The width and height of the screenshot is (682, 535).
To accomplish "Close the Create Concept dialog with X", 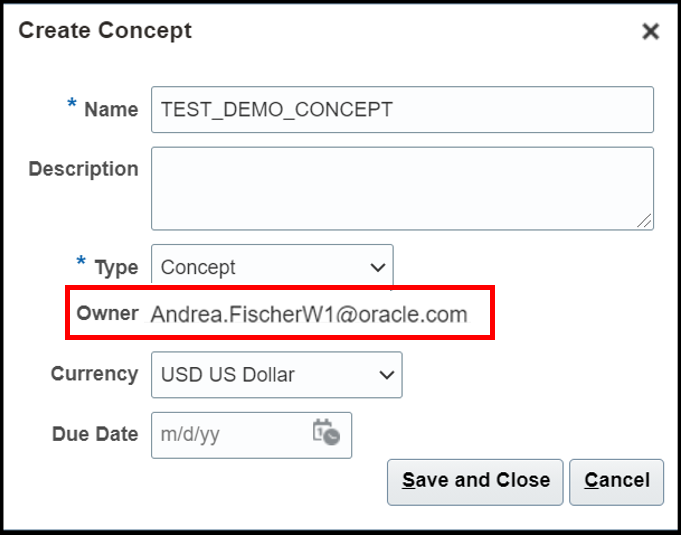I will 651,31.
